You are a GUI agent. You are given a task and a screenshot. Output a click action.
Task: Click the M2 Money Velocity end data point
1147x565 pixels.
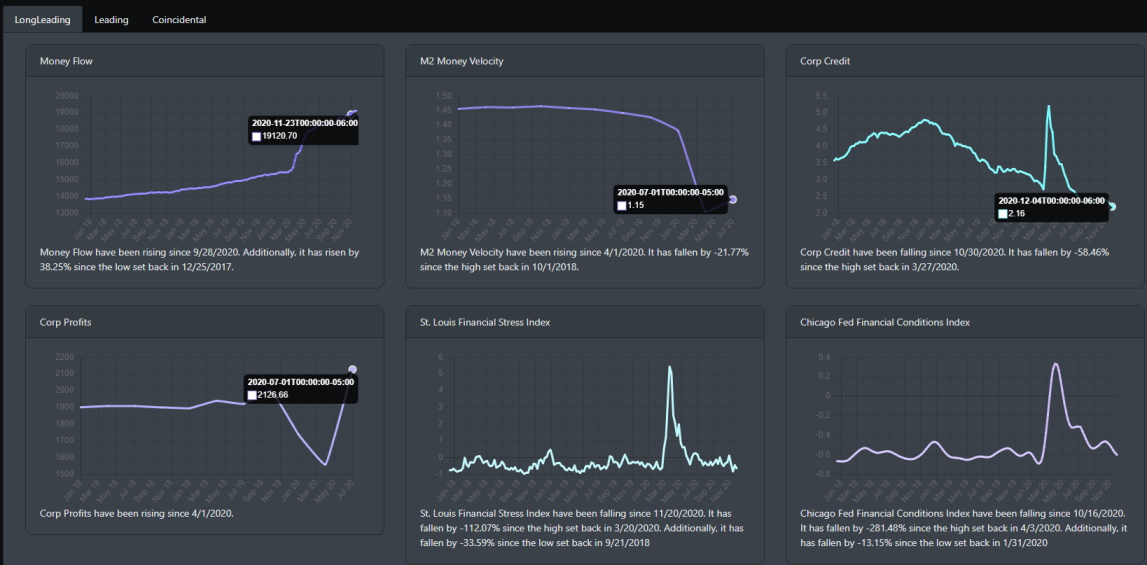pyautogui.click(x=732, y=199)
